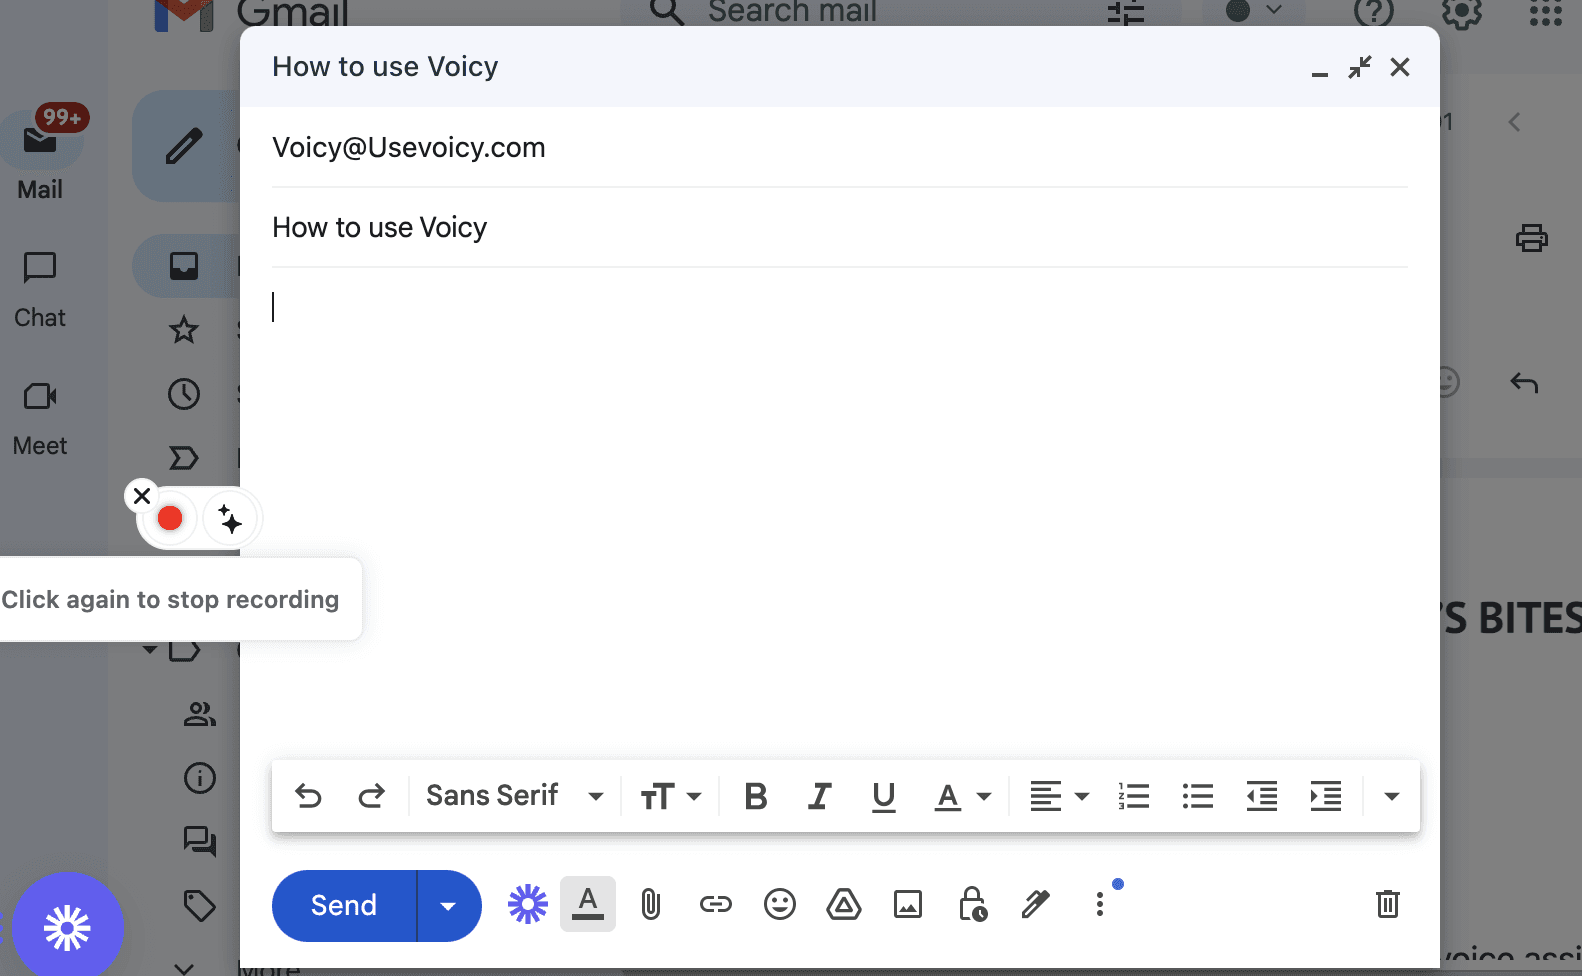Insert a signature with the pen icon

tap(1036, 904)
